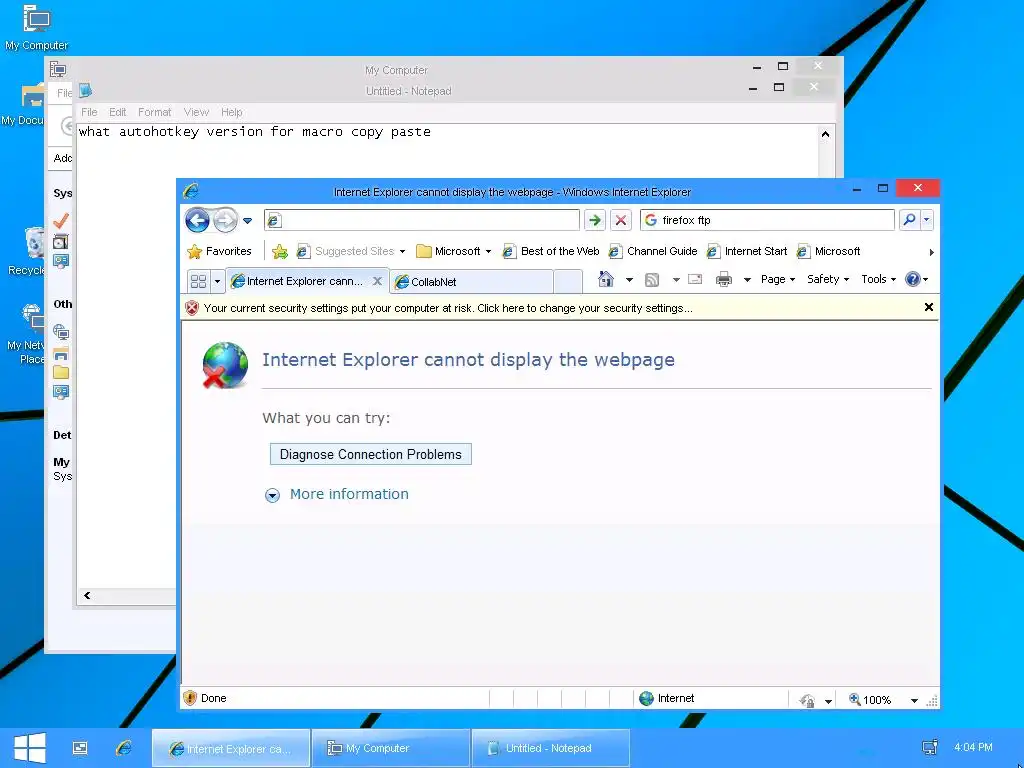Open the Home button dropdown arrow
The height and width of the screenshot is (768, 1024).
(x=629, y=280)
